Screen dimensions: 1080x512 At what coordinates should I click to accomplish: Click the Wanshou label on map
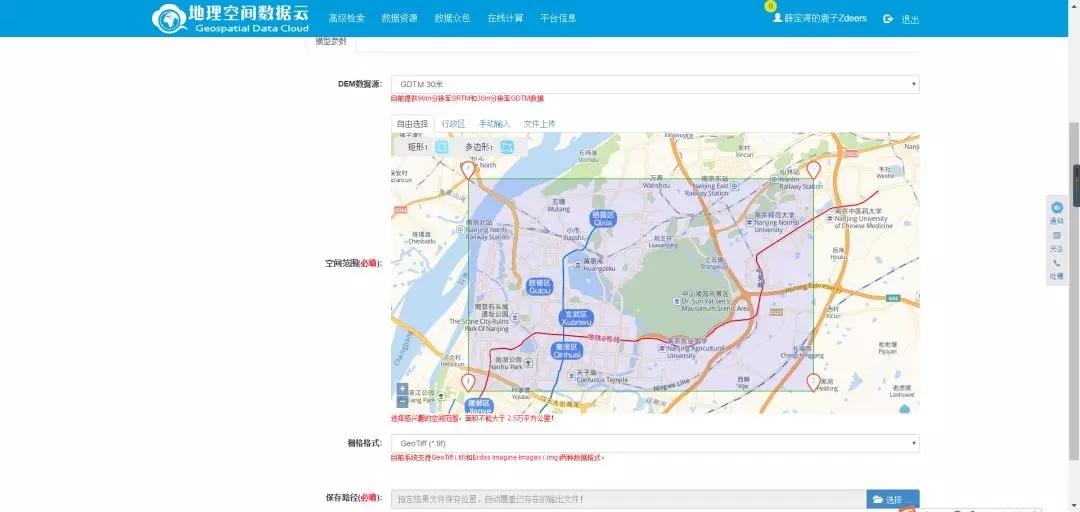click(656, 182)
